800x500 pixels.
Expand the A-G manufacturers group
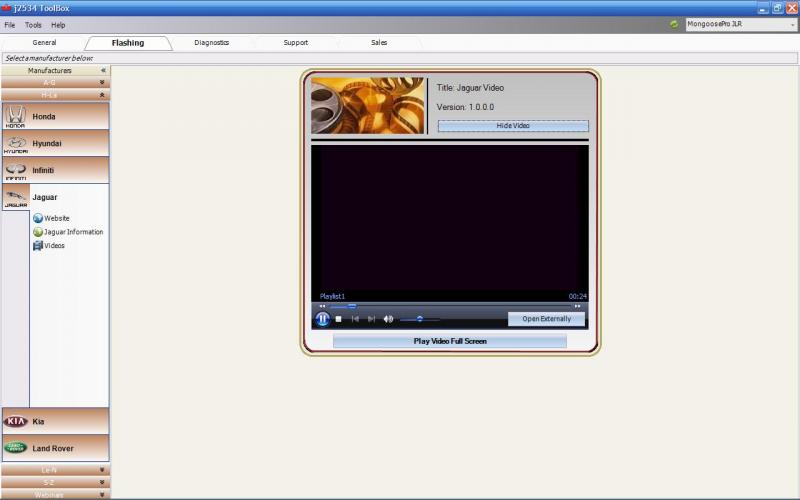55,82
